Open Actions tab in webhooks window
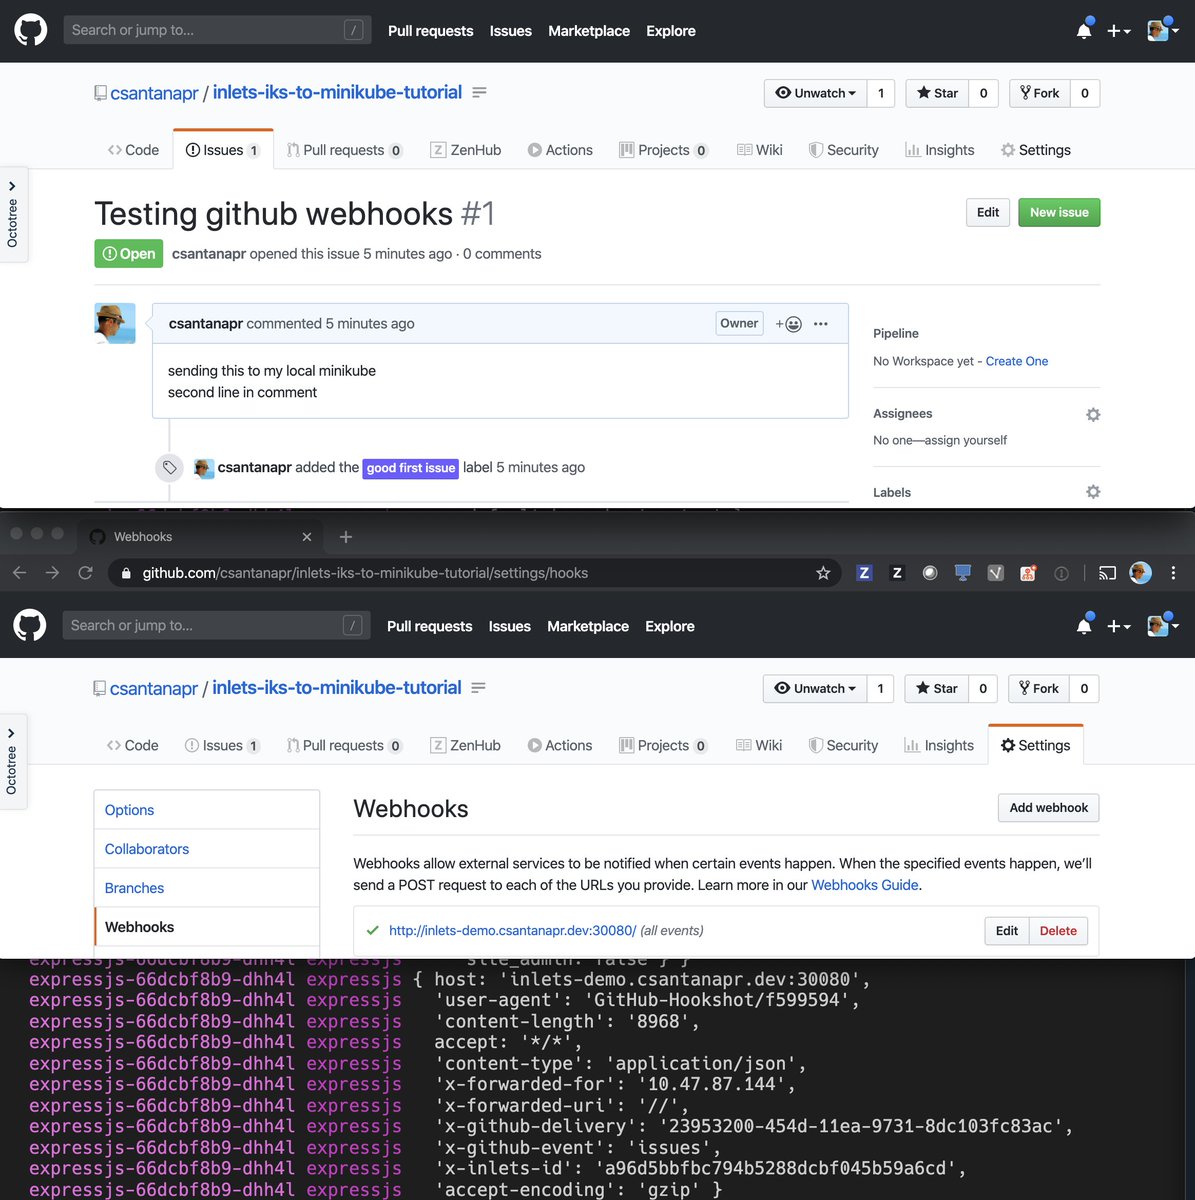 (x=560, y=746)
